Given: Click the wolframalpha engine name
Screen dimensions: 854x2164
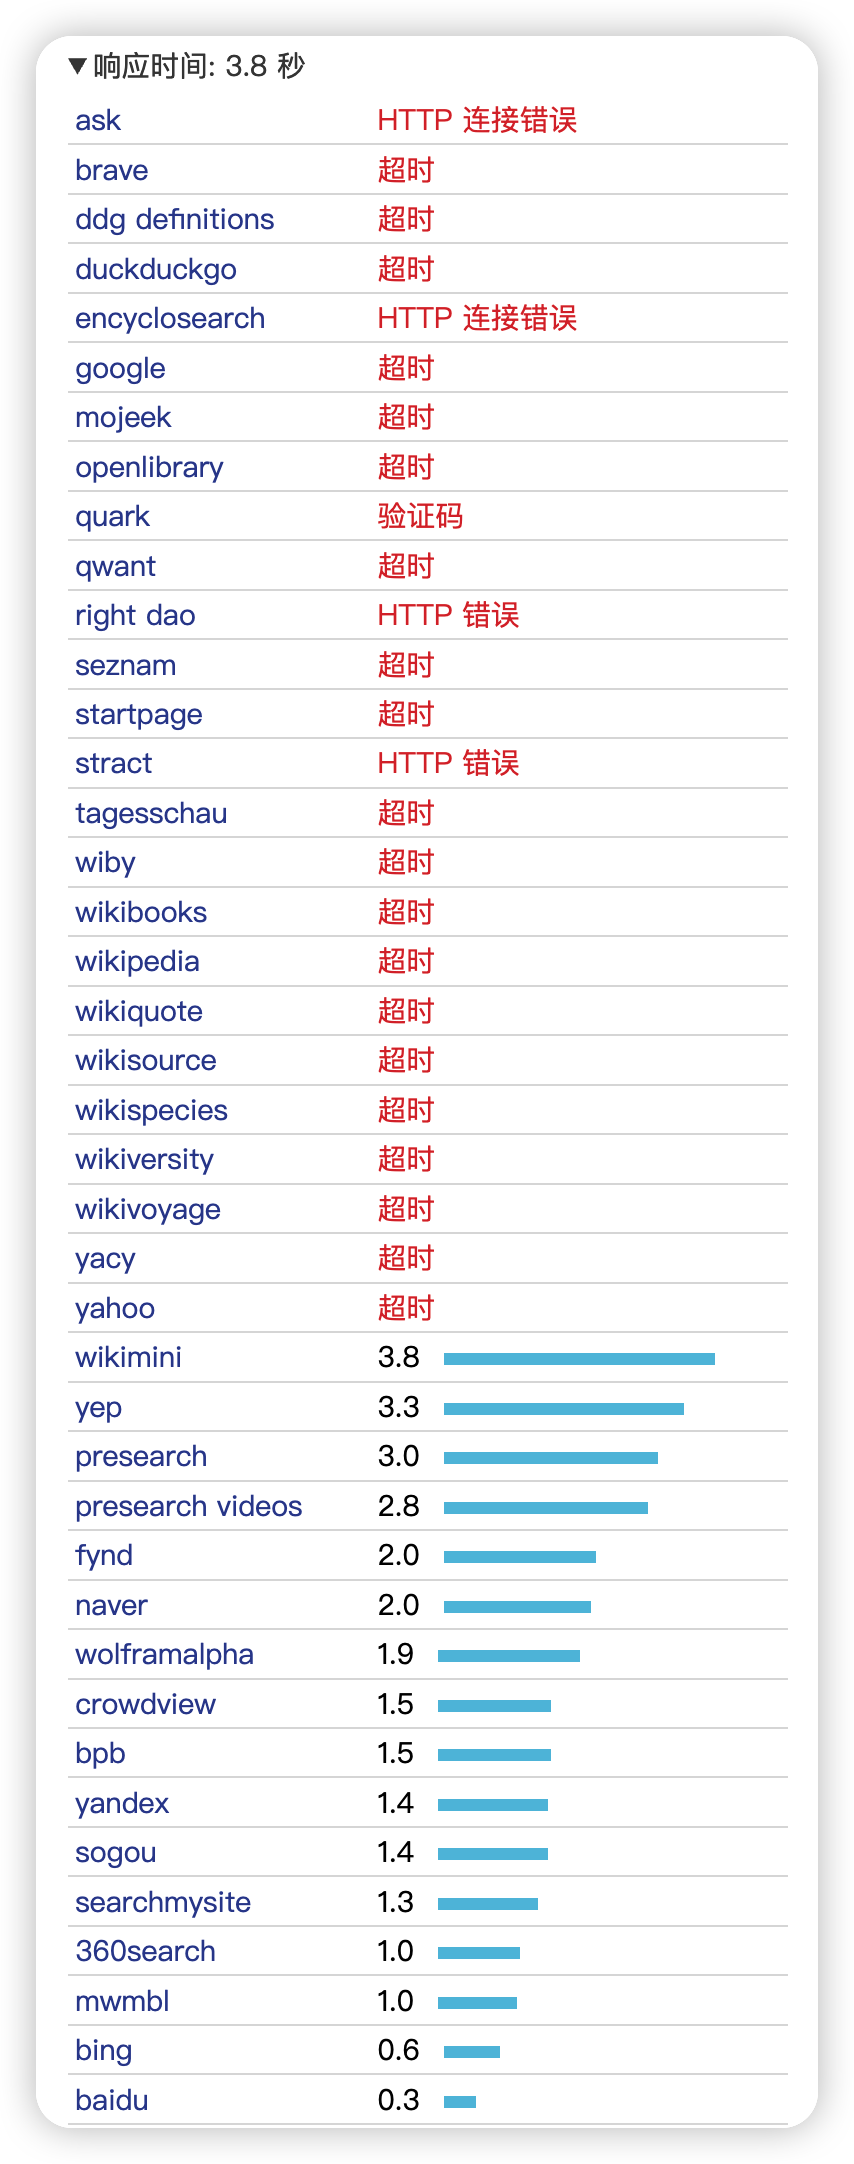Looking at the screenshot, I should [165, 1655].
